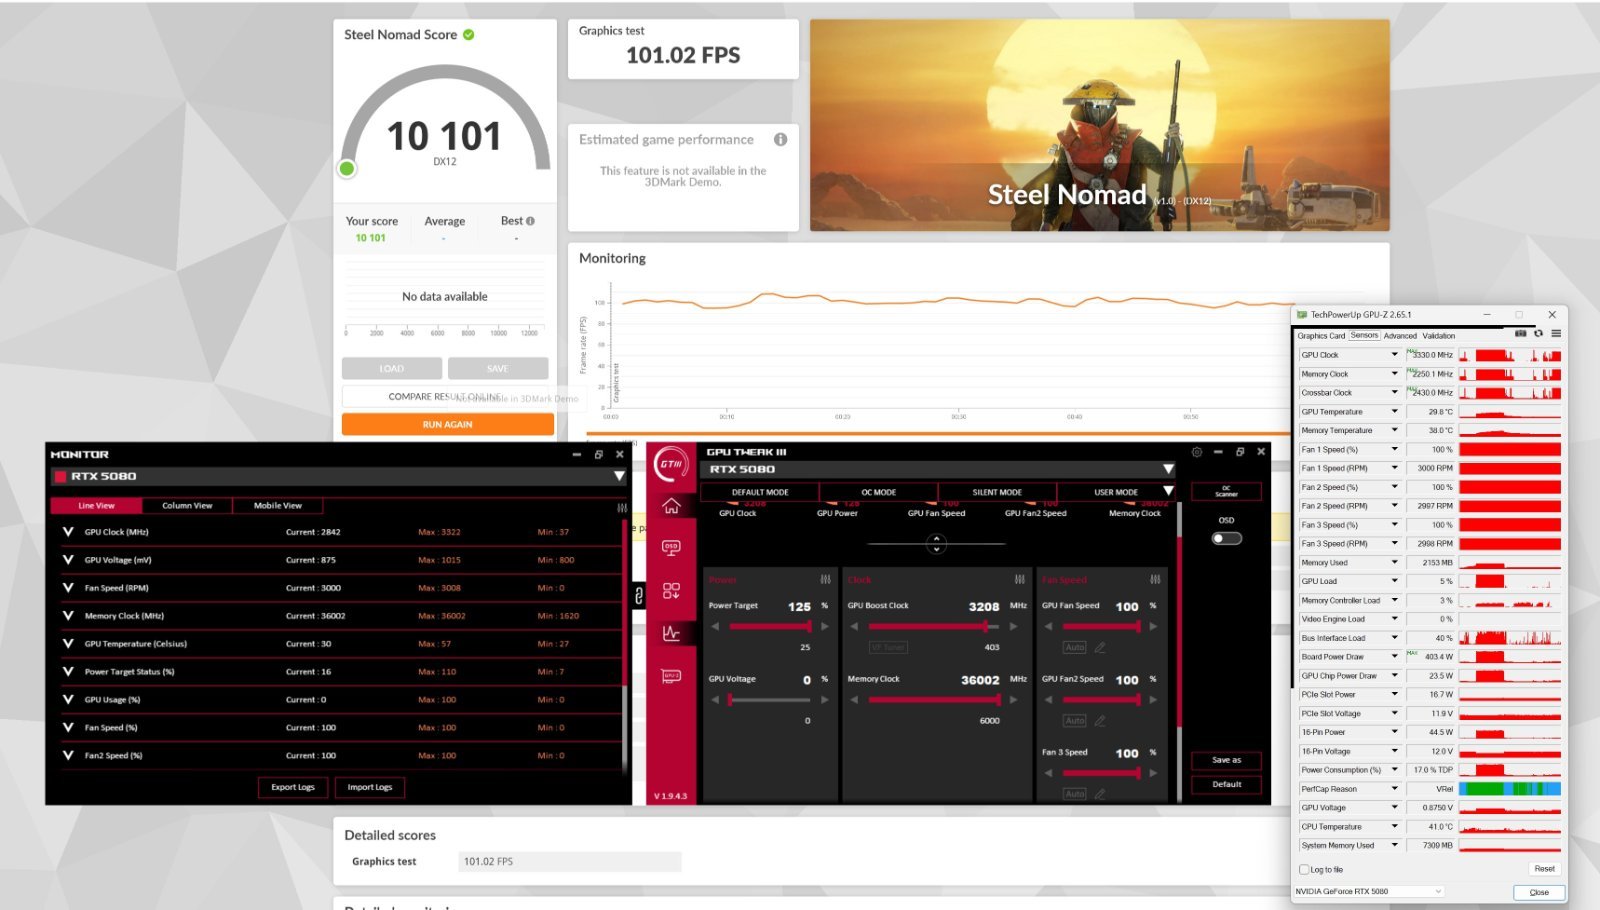Open monitor graph icon in GPU Tweak sidebar
1600x910 pixels.
(x=671, y=633)
